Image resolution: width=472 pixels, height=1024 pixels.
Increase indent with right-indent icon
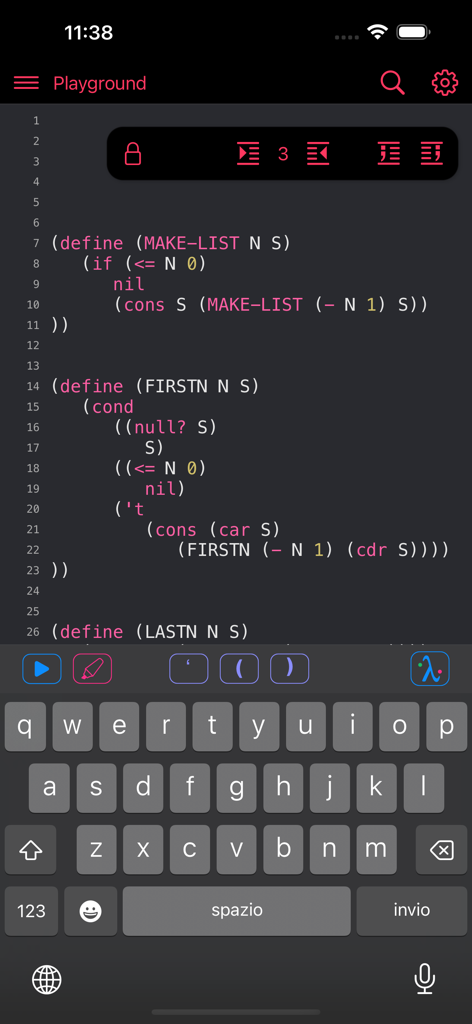248,153
